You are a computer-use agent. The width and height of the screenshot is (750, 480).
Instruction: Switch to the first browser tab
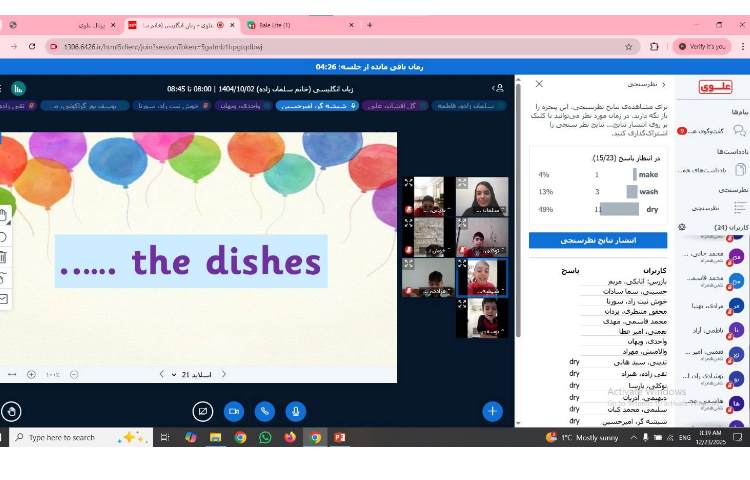pos(62,25)
